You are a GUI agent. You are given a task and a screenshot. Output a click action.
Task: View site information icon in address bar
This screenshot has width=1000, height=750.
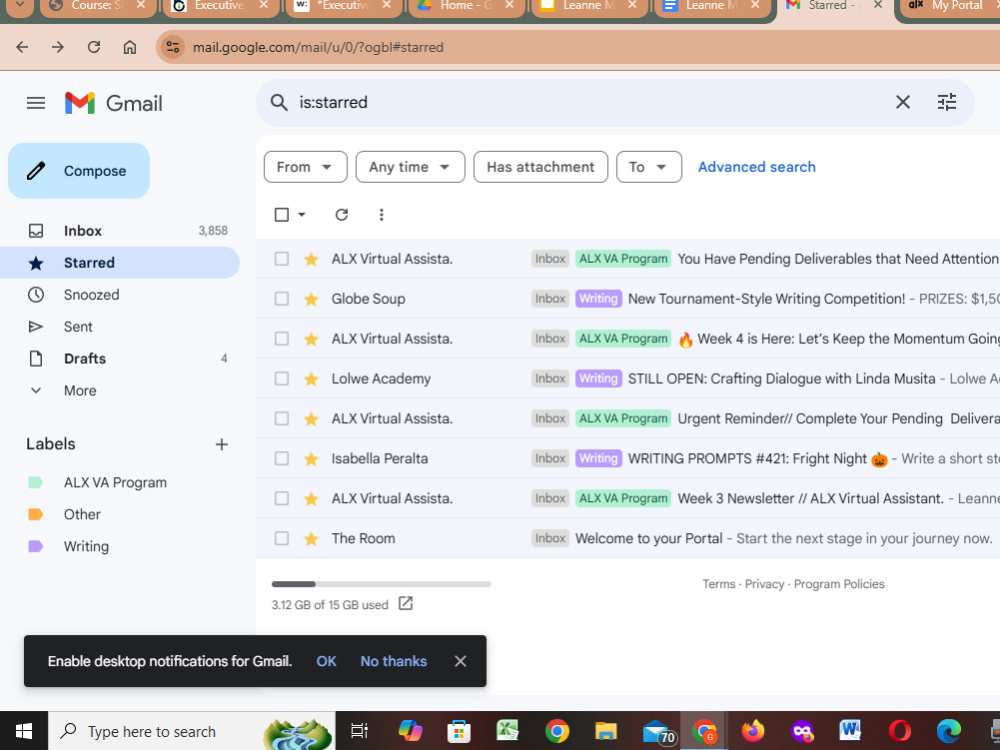(x=172, y=47)
